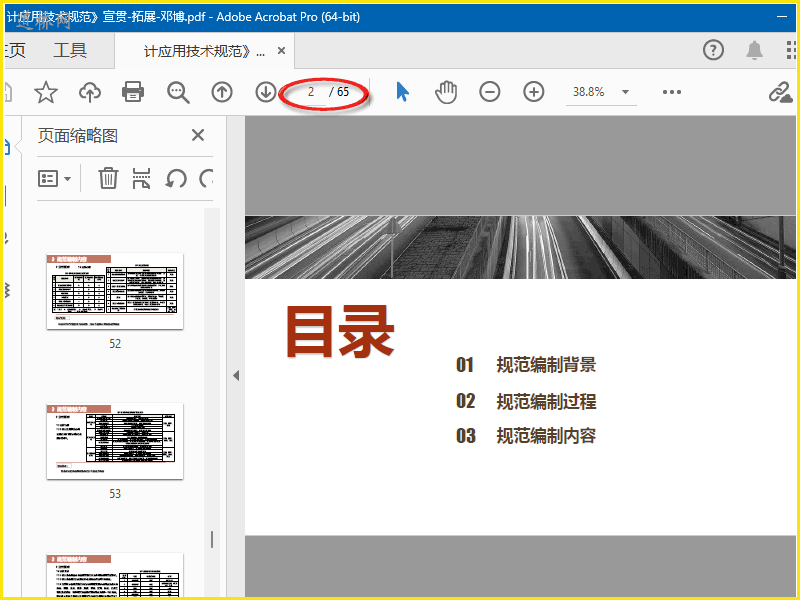Click the '02 规范编制过程' contents entry
The height and width of the screenshot is (600, 800).
pos(526,401)
